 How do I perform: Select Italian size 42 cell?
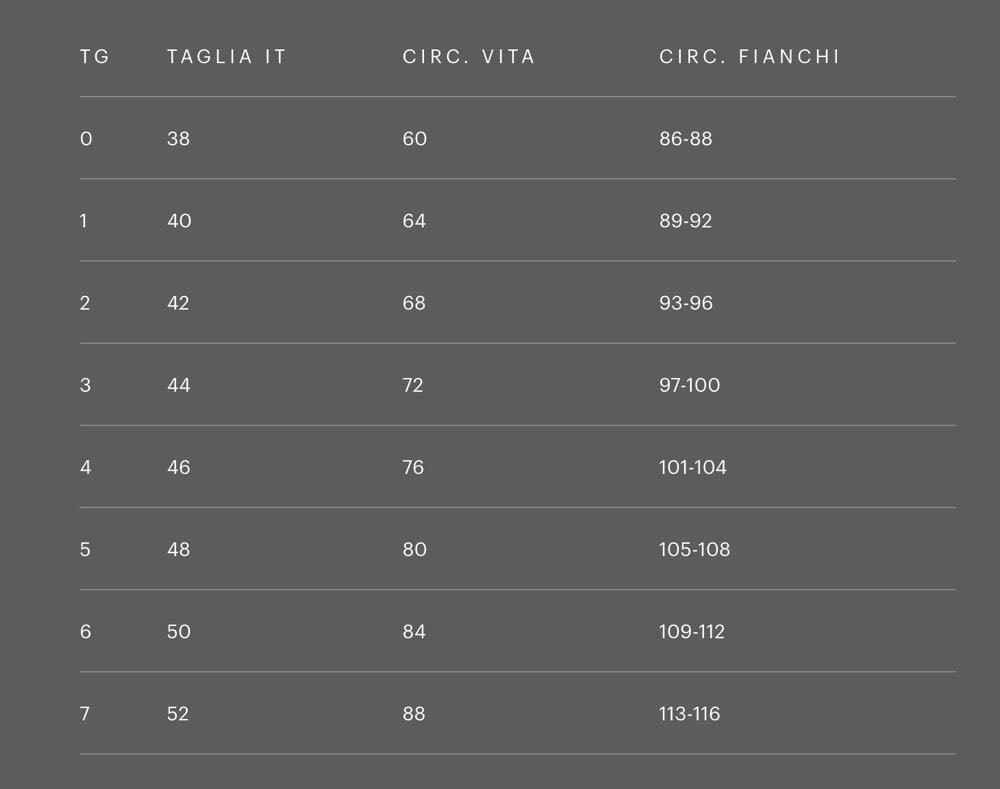(178, 303)
